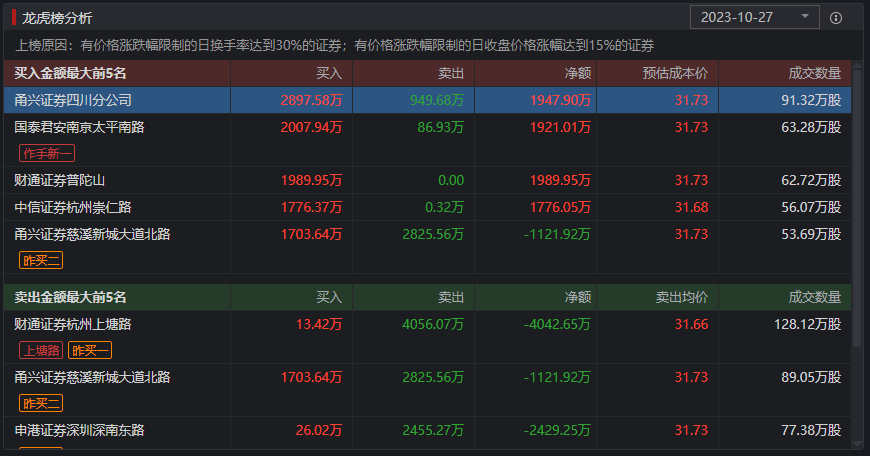Click the buy value 2007.94万
This screenshot has height=456, width=870.
coord(311,127)
